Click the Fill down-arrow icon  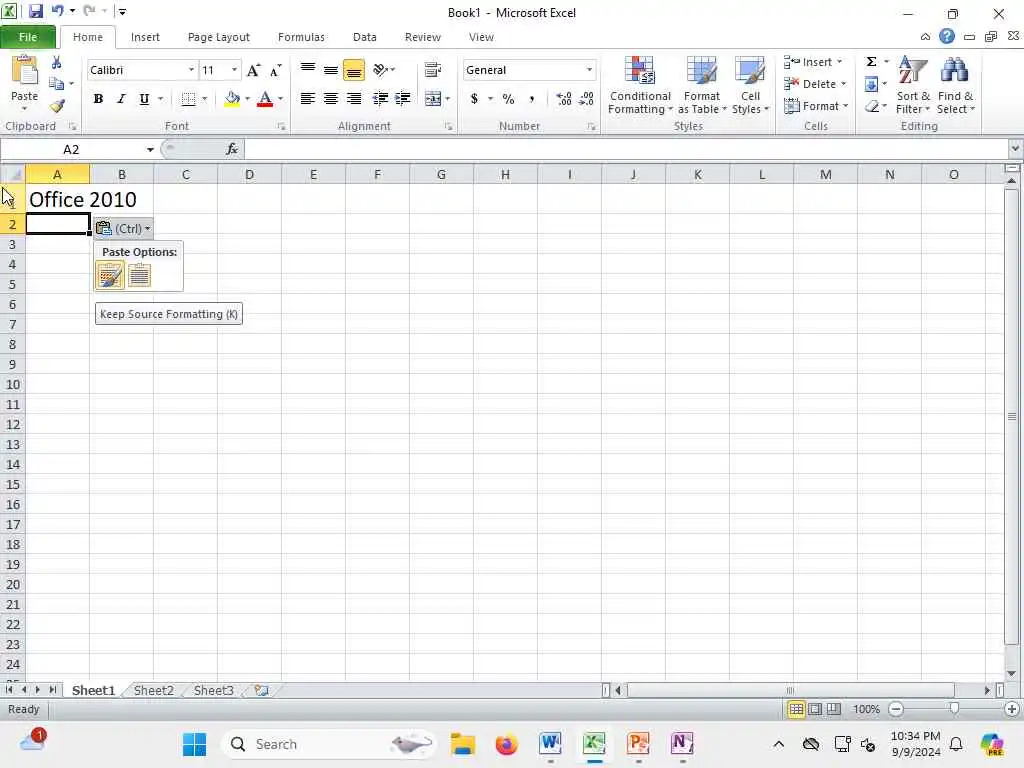pos(871,84)
